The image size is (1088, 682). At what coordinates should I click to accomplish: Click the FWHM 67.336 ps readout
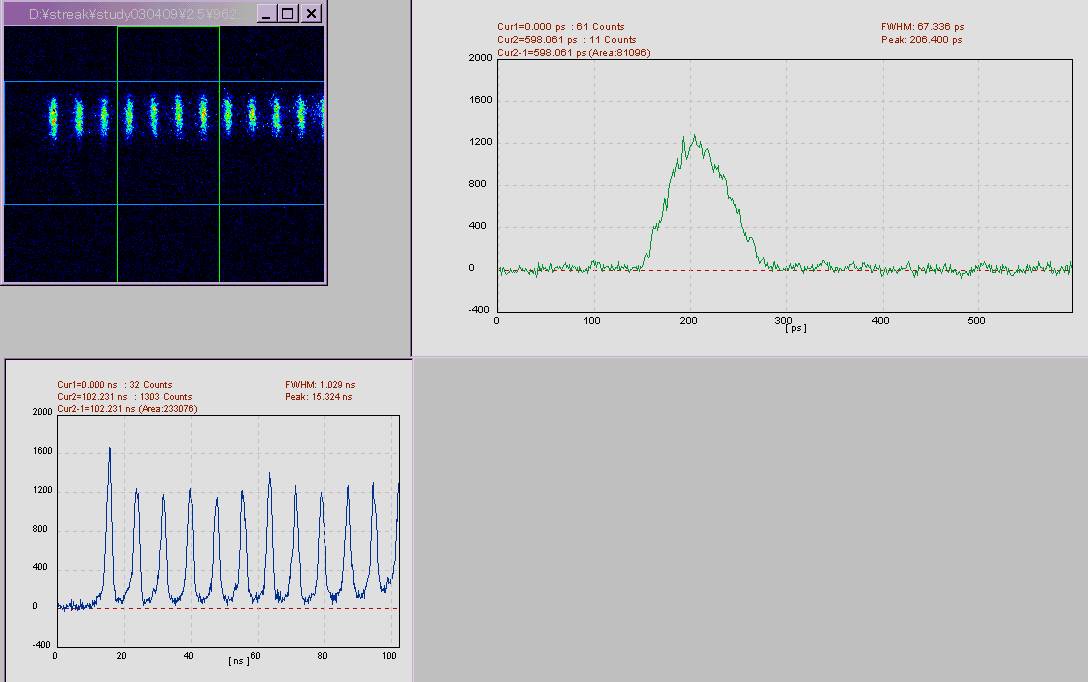[922, 27]
